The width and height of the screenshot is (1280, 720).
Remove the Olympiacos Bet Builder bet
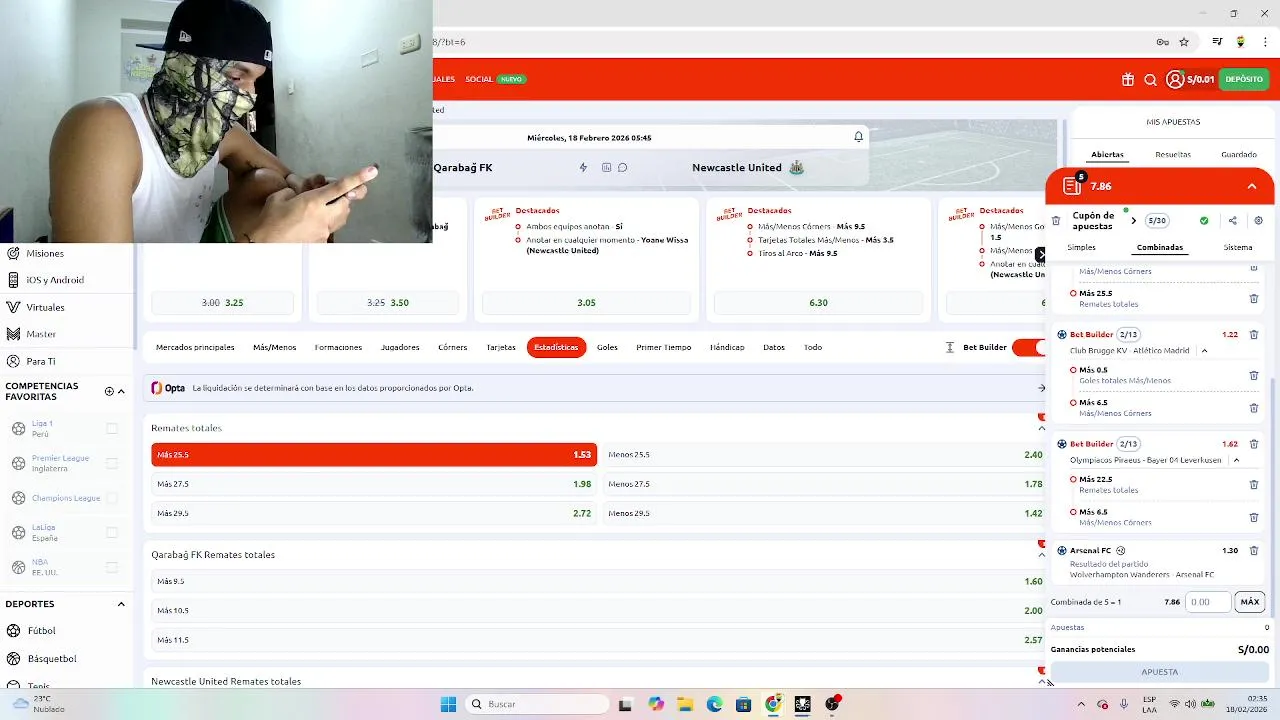click(1254, 444)
